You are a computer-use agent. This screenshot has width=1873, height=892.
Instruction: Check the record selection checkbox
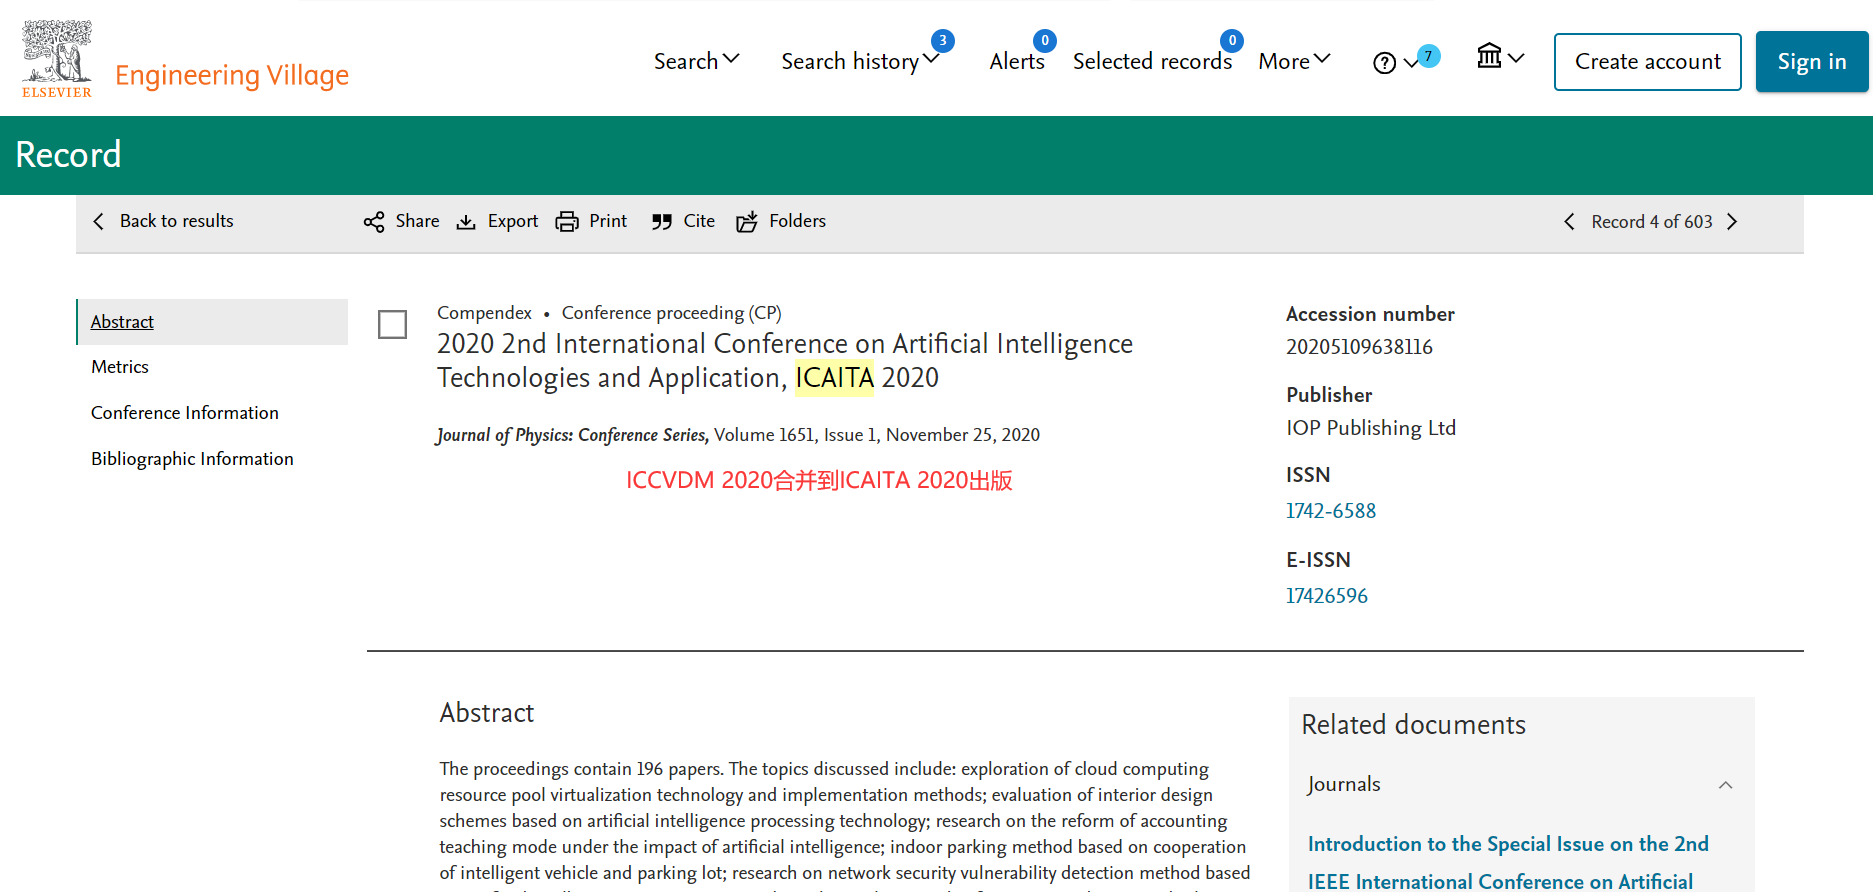(392, 324)
